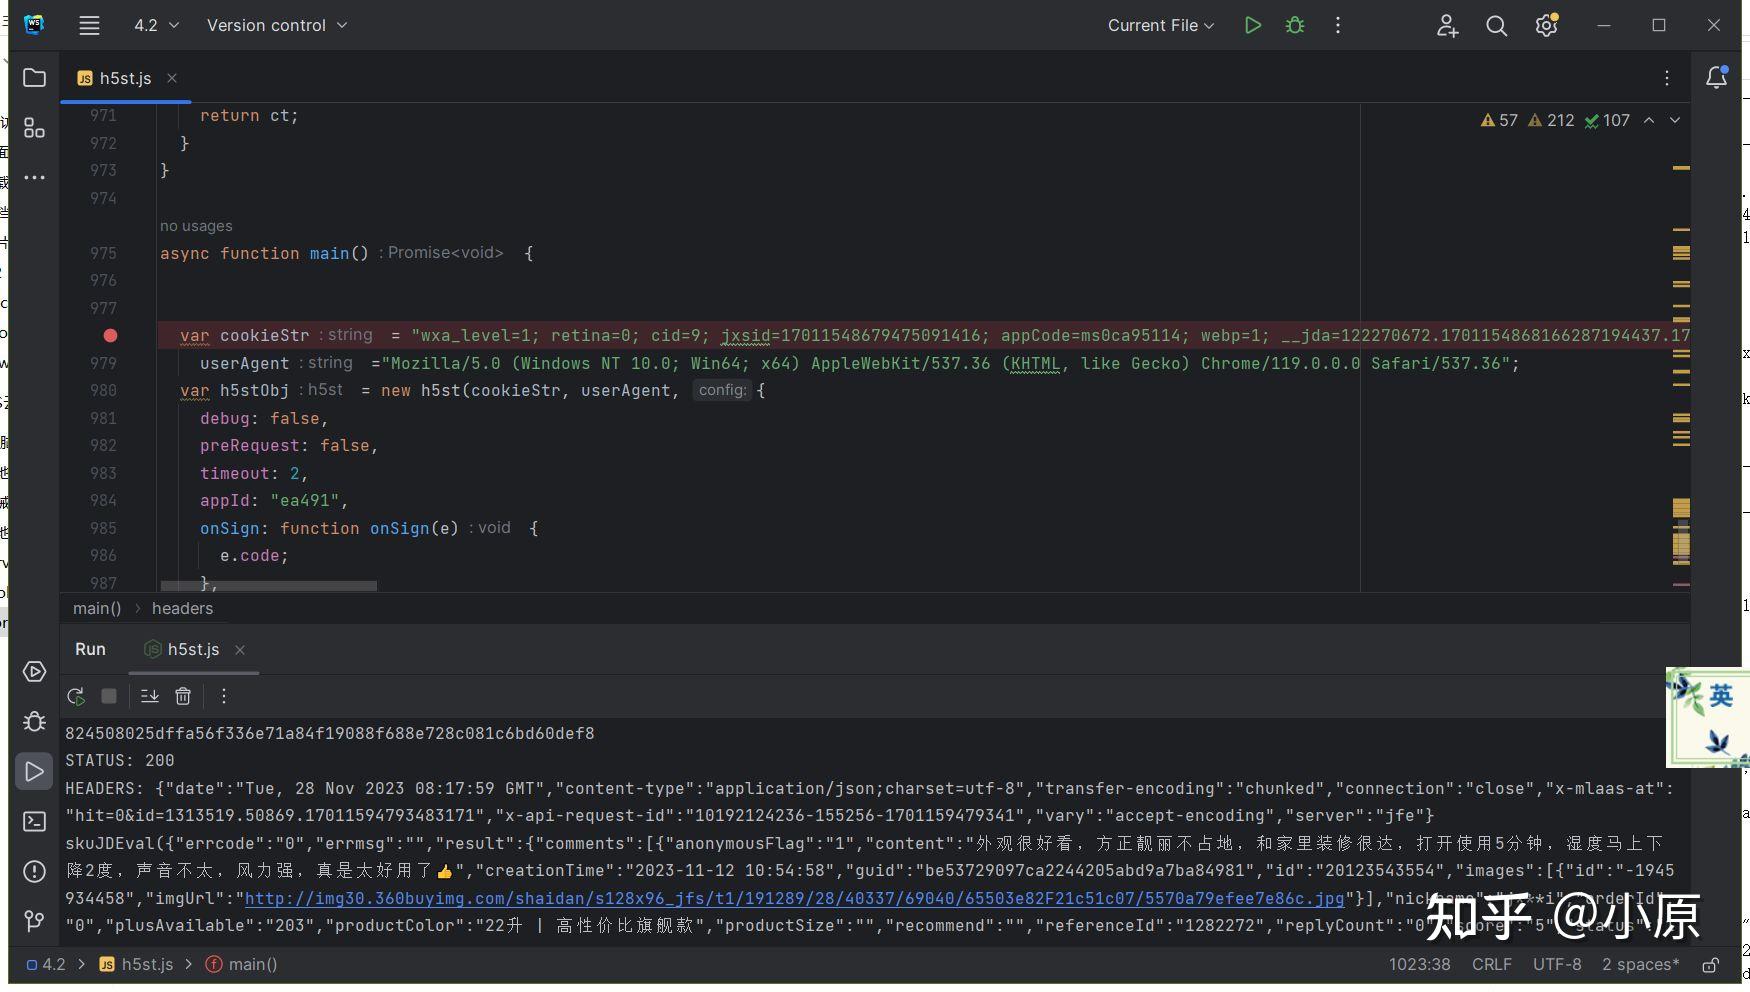Start debugging with the bug icon
This screenshot has width=1750, height=992.
(x=1295, y=26)
